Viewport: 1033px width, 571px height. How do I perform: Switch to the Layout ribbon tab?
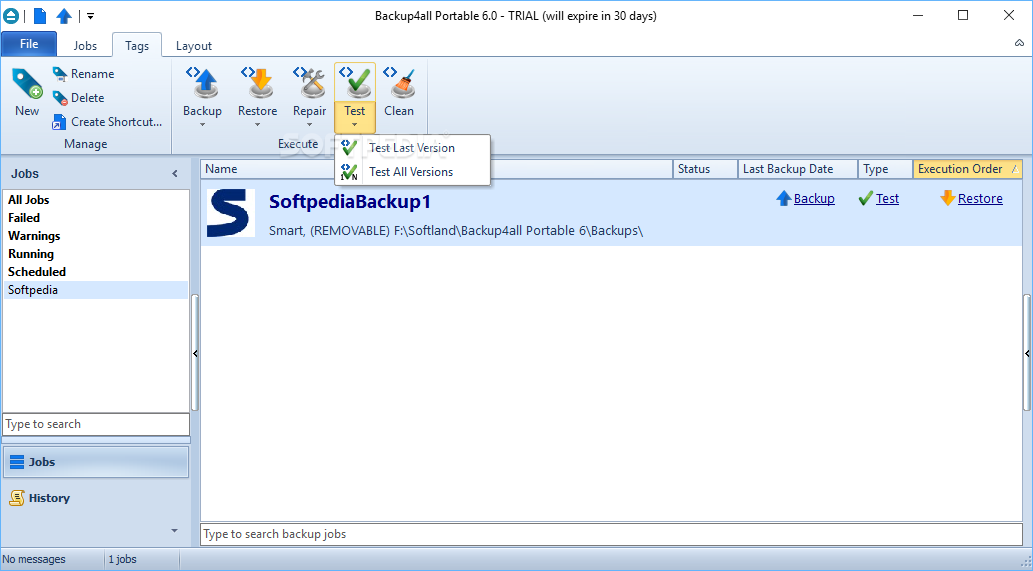[x=194, y=45]
